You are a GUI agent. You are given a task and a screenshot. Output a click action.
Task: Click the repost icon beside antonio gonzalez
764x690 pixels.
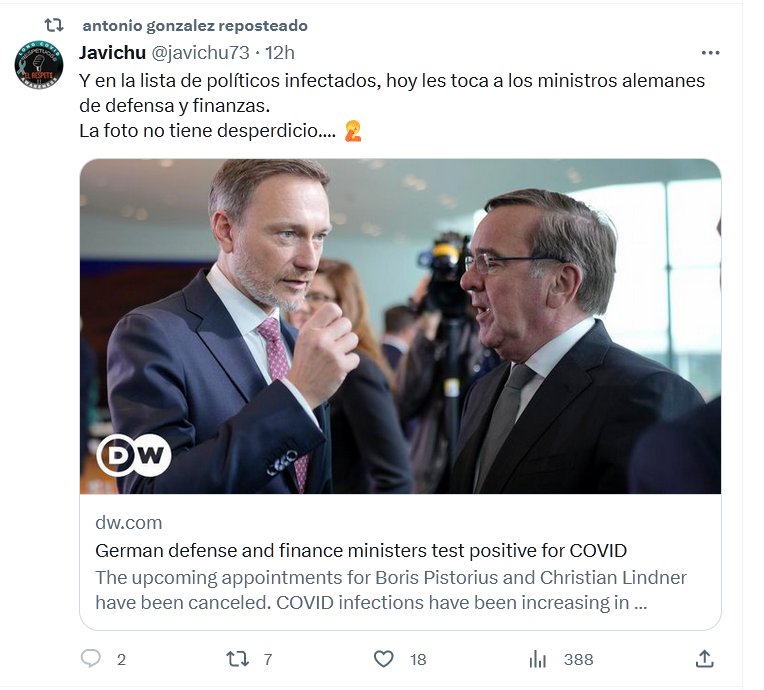(x=54, y=25)
